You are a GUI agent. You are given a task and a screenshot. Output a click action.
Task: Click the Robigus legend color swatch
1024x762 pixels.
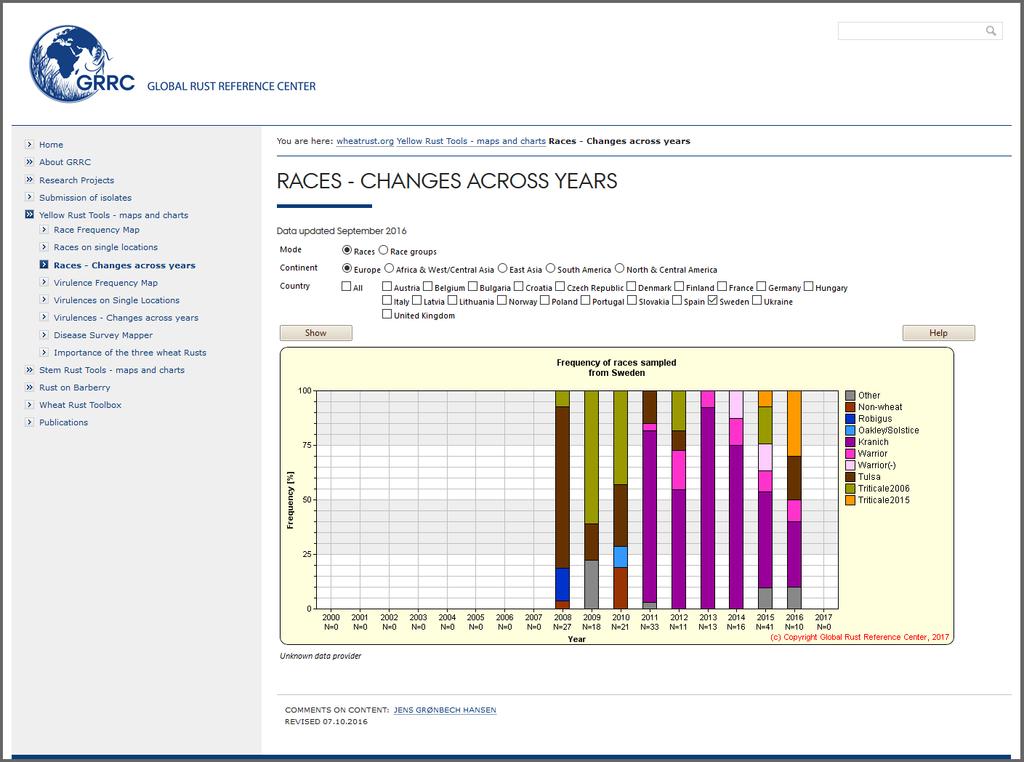[x=850, y=419]
